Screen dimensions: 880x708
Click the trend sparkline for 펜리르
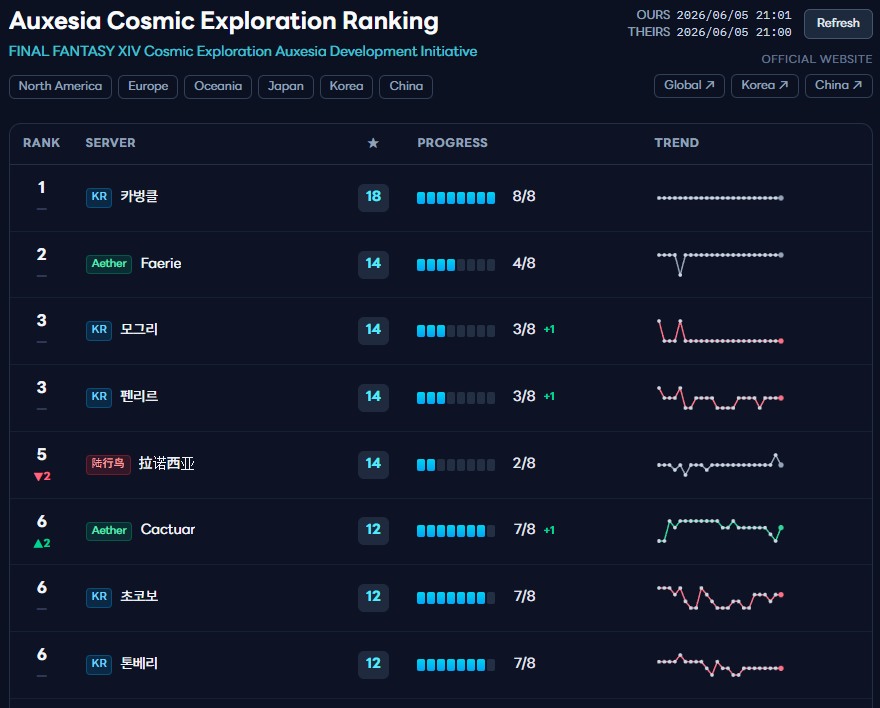[x=720, y=397]
